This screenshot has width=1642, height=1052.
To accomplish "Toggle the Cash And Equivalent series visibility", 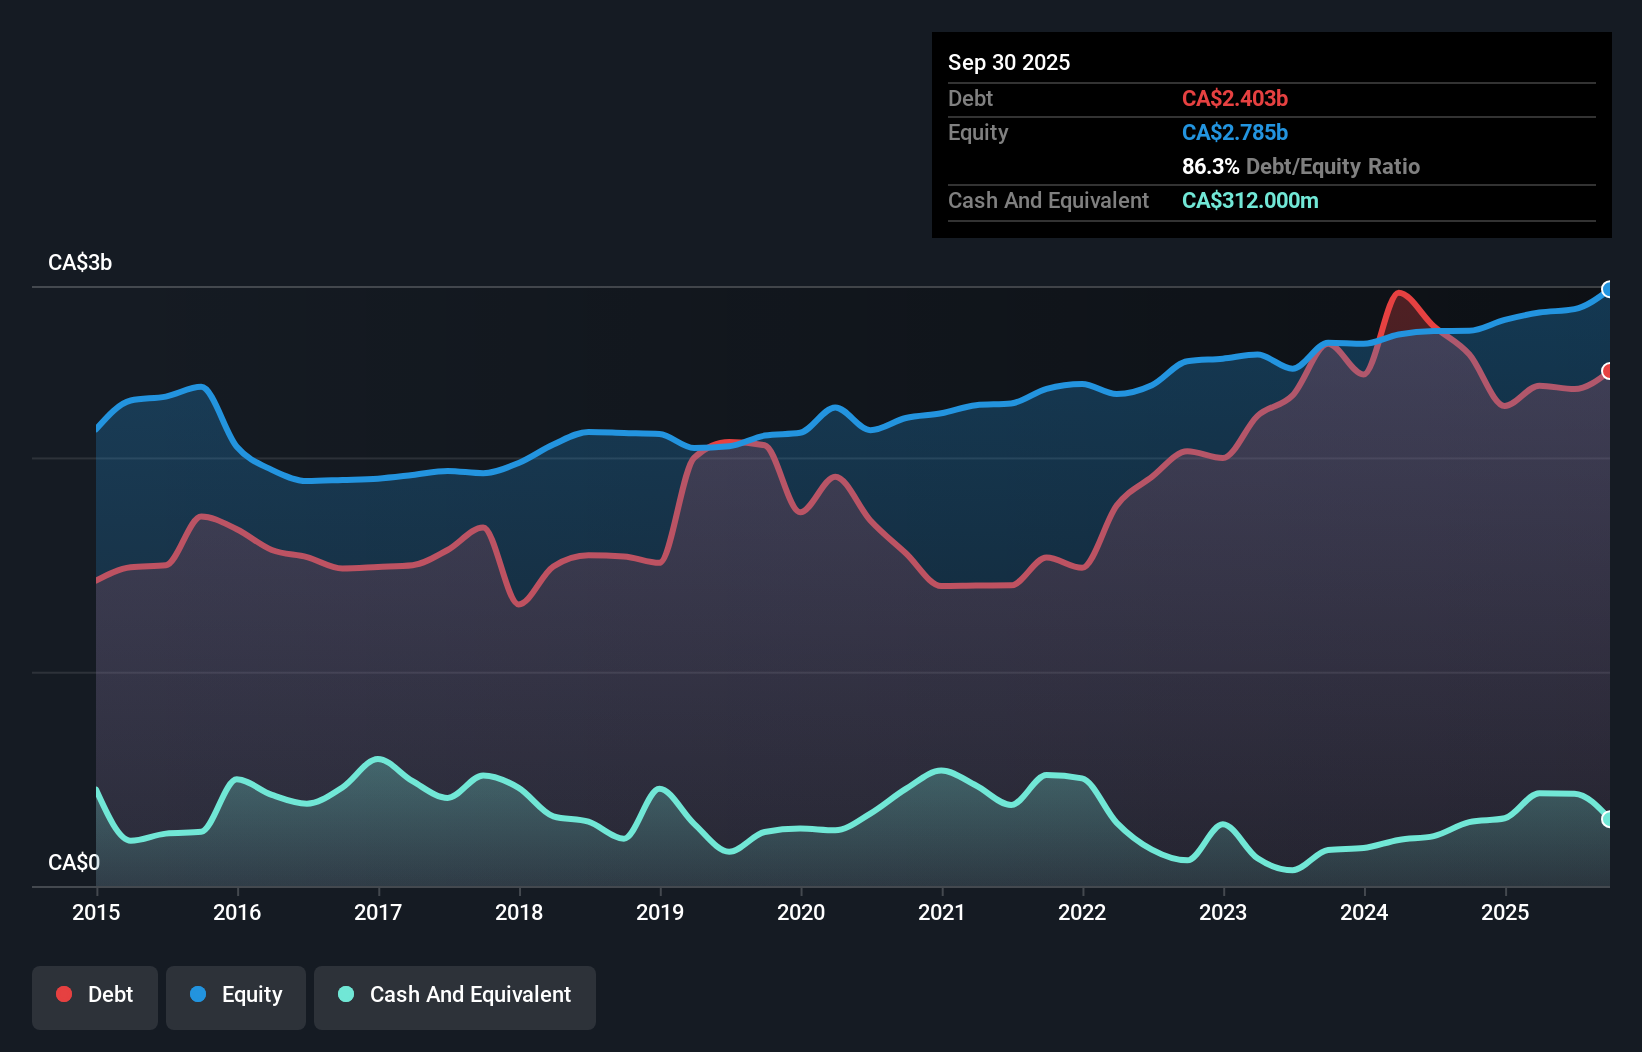I will (455, 994).
